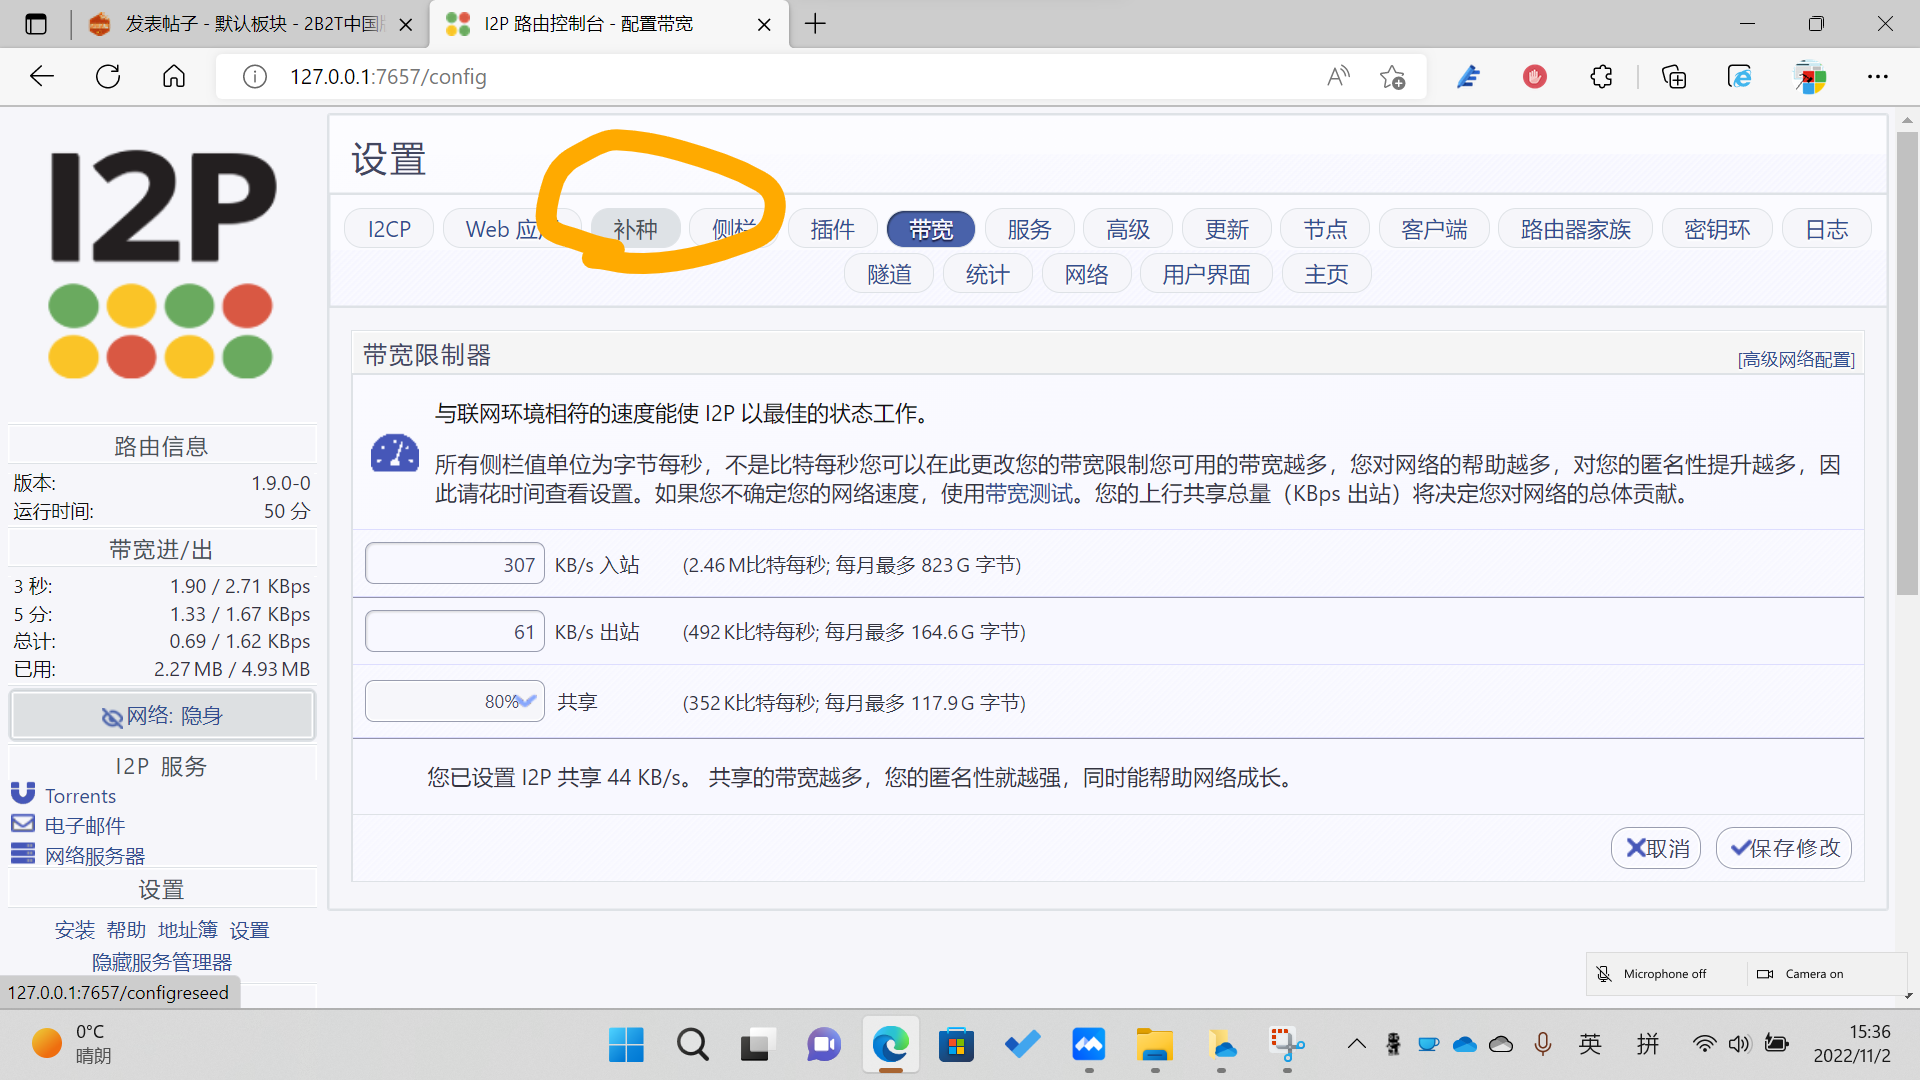The height and width of the screenshot is (1080, 1920).
Task: Open the 日志 logging tab
Action: coord(1826,229)
